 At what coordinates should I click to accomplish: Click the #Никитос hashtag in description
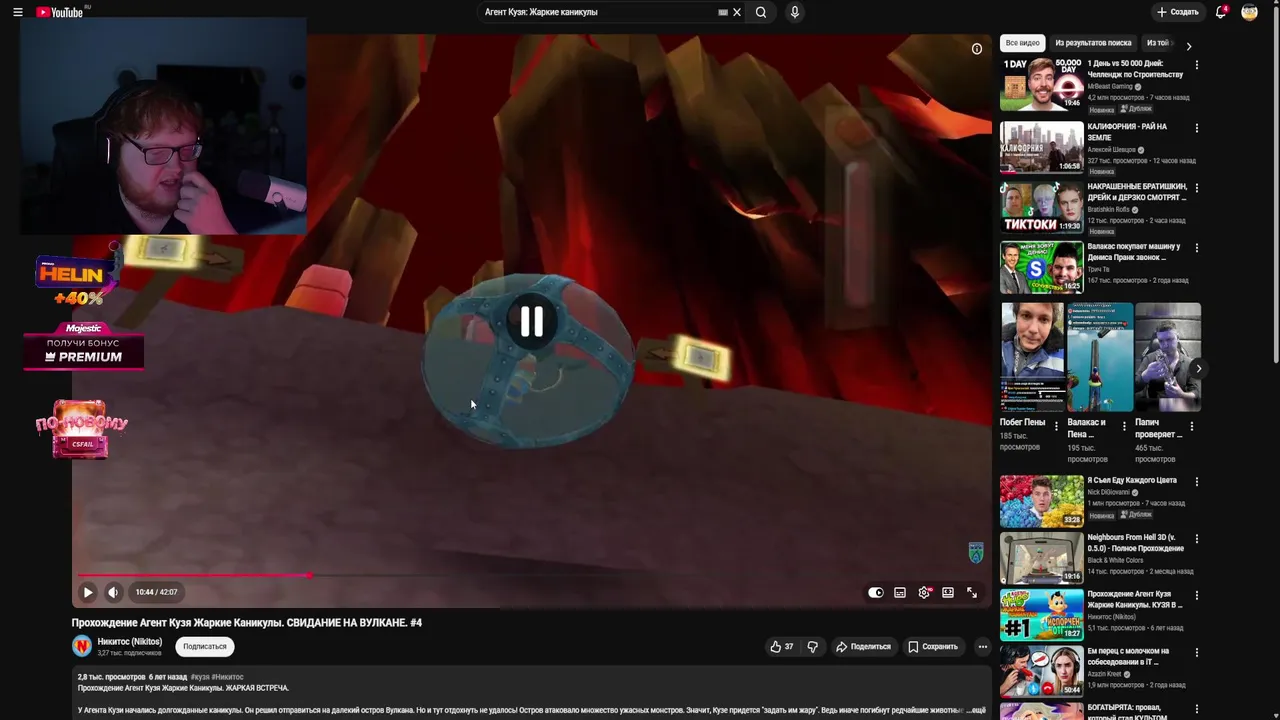pyautogui.click(x=227, y=677)
